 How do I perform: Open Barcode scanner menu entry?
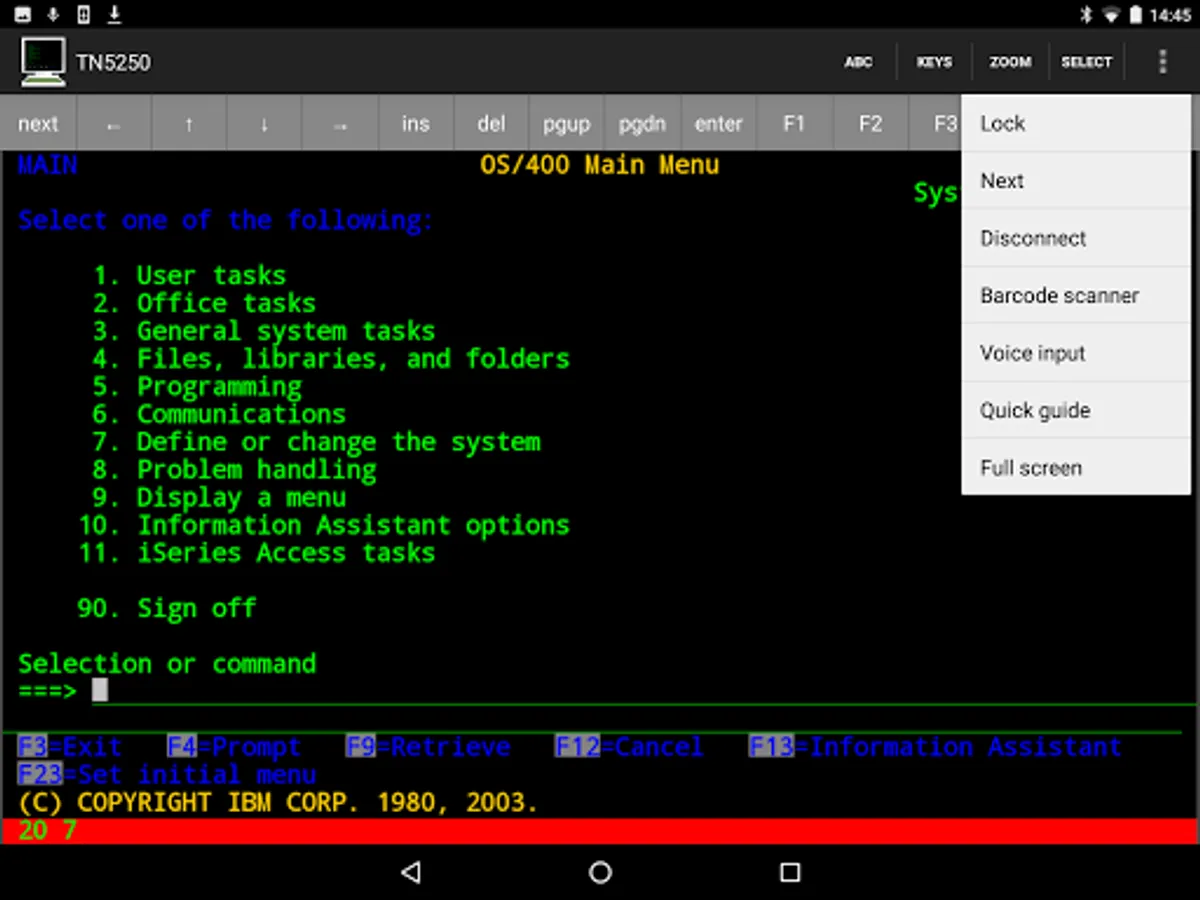pyautogui.click(x=1076, y=296)
